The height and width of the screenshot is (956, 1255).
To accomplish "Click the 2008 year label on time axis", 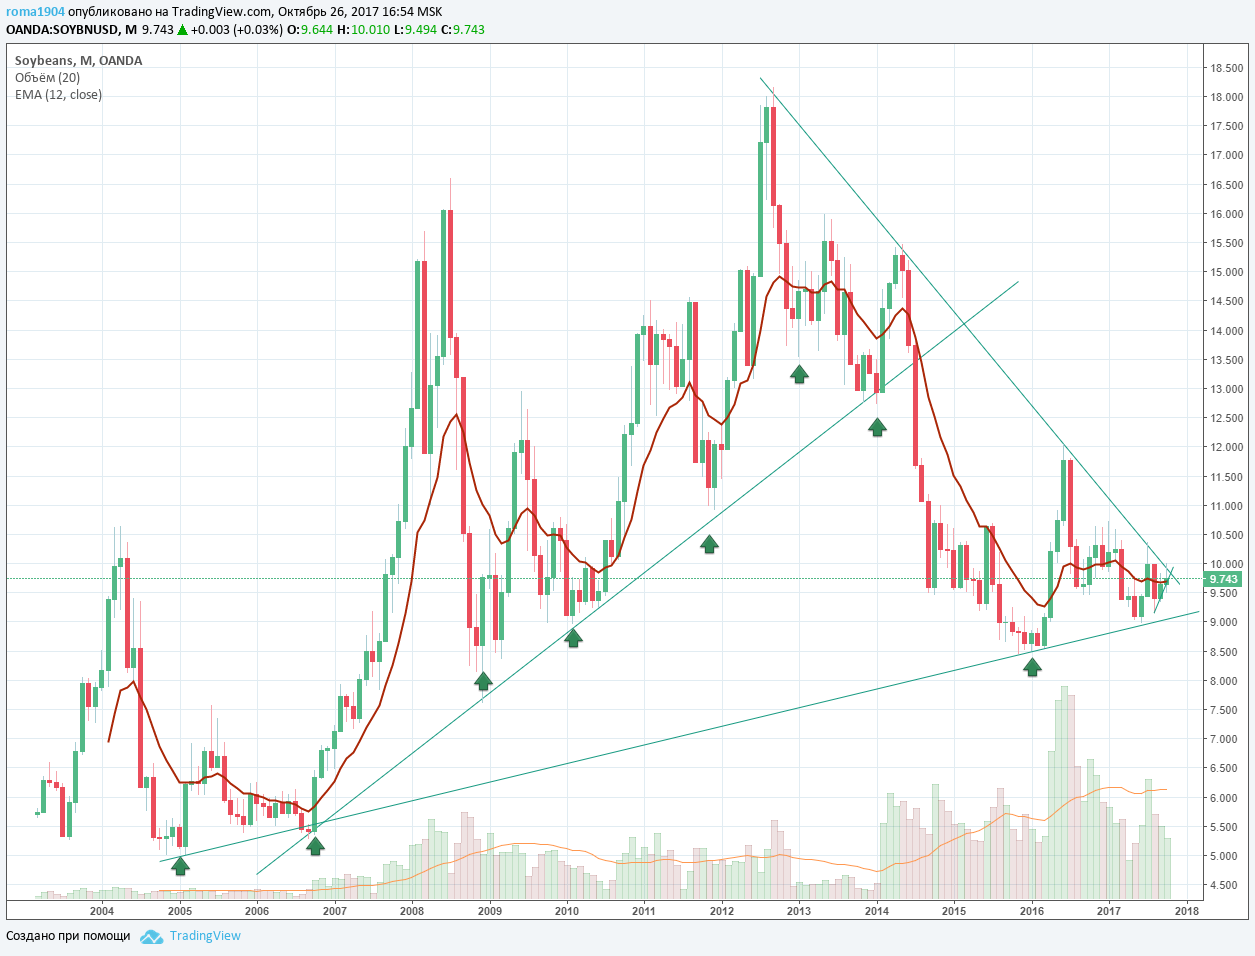I will click(412, 911).
